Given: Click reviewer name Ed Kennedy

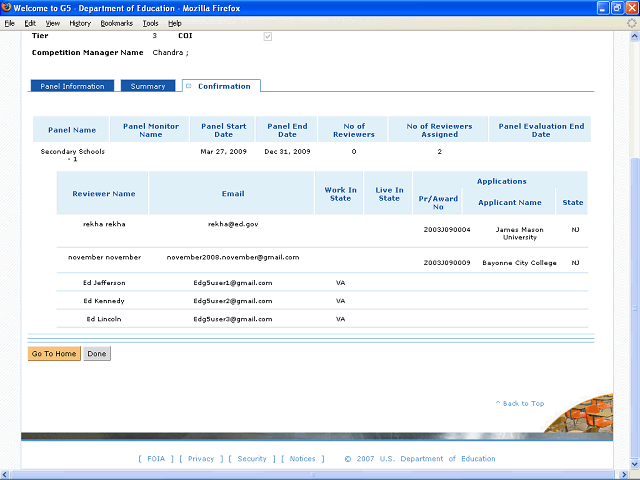Looking at the screenshot, I should (x=104, y=301).
